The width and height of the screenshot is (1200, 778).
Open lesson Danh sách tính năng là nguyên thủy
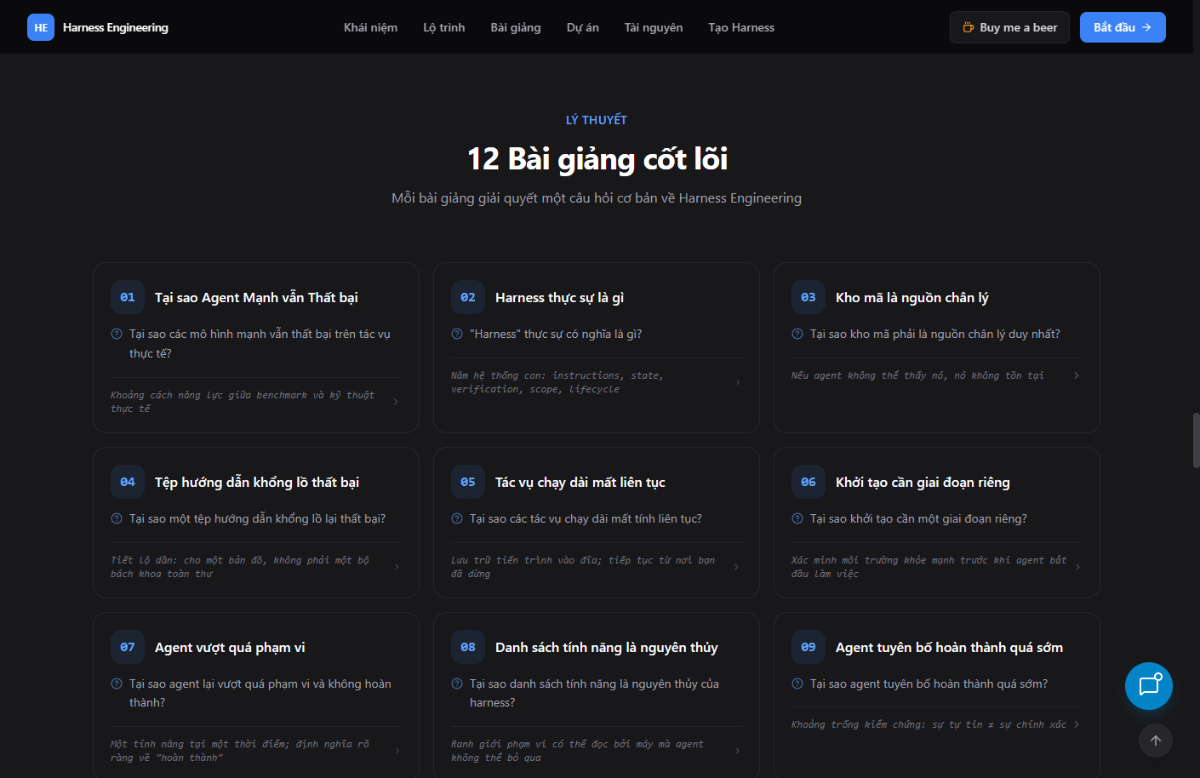[596, 695]
